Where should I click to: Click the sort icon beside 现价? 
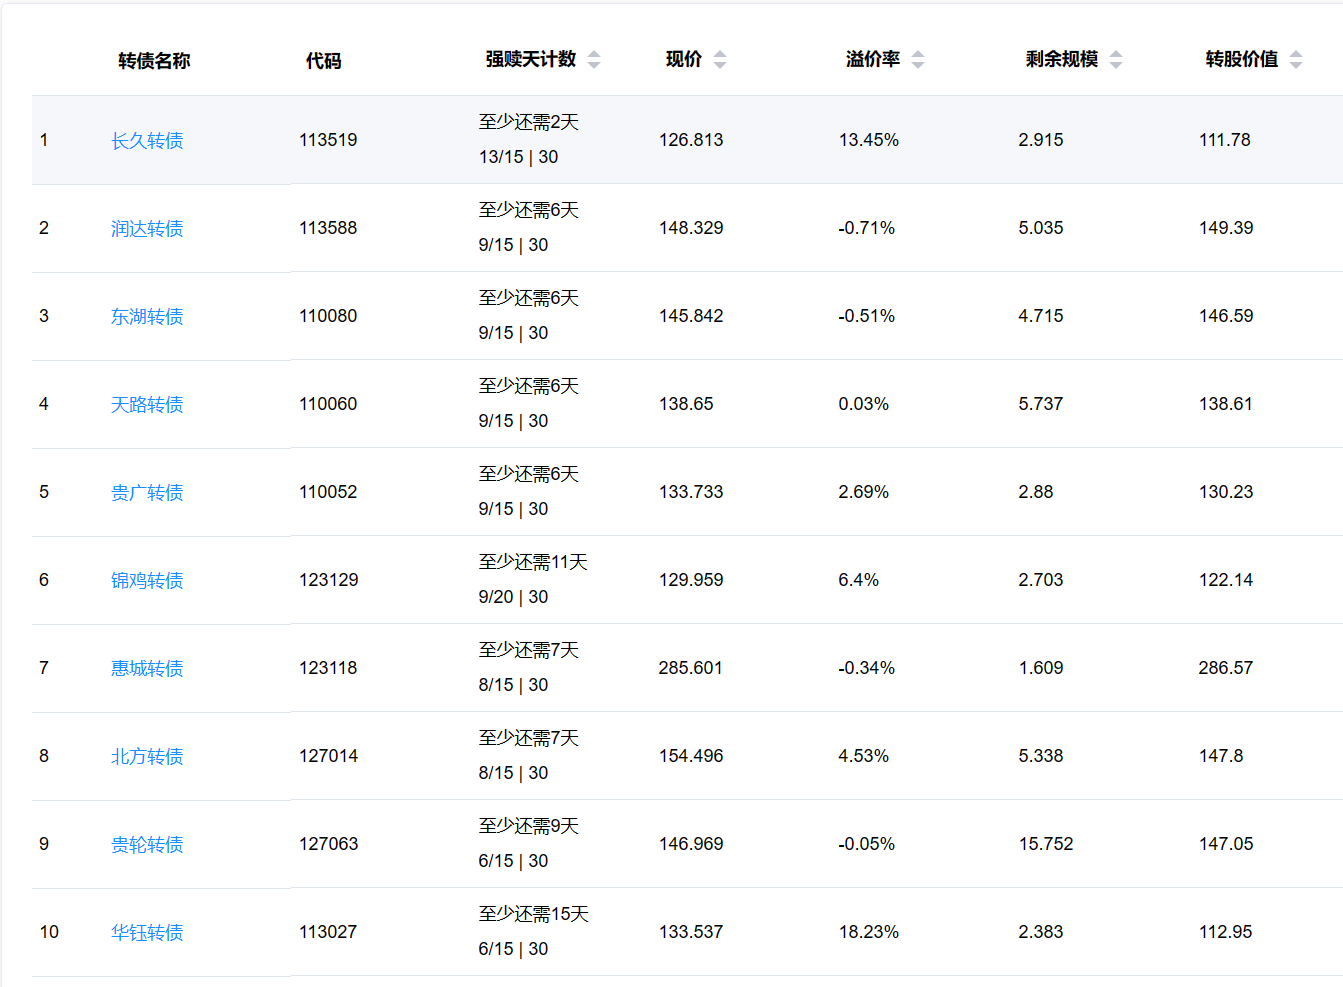(x=720, y=60)
